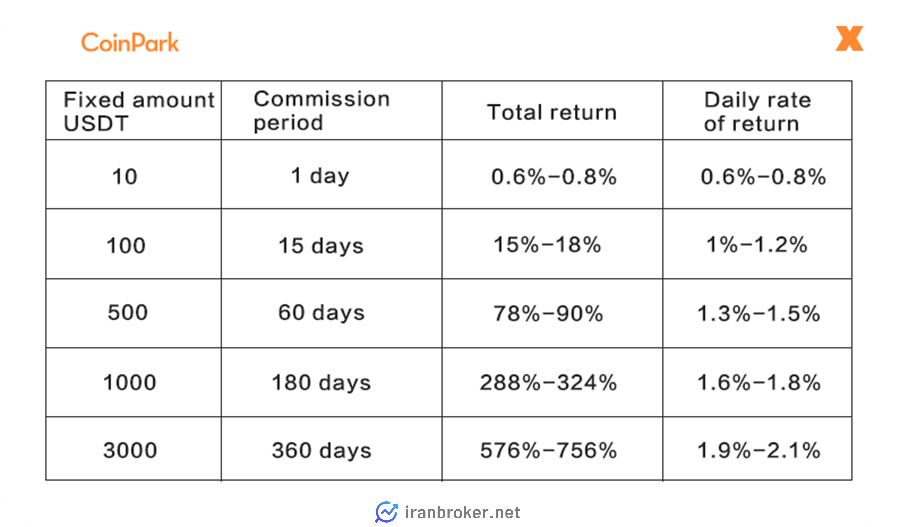Click the 15 days period cell
This screenshot has height=527, width=900.
click(332, 244)
